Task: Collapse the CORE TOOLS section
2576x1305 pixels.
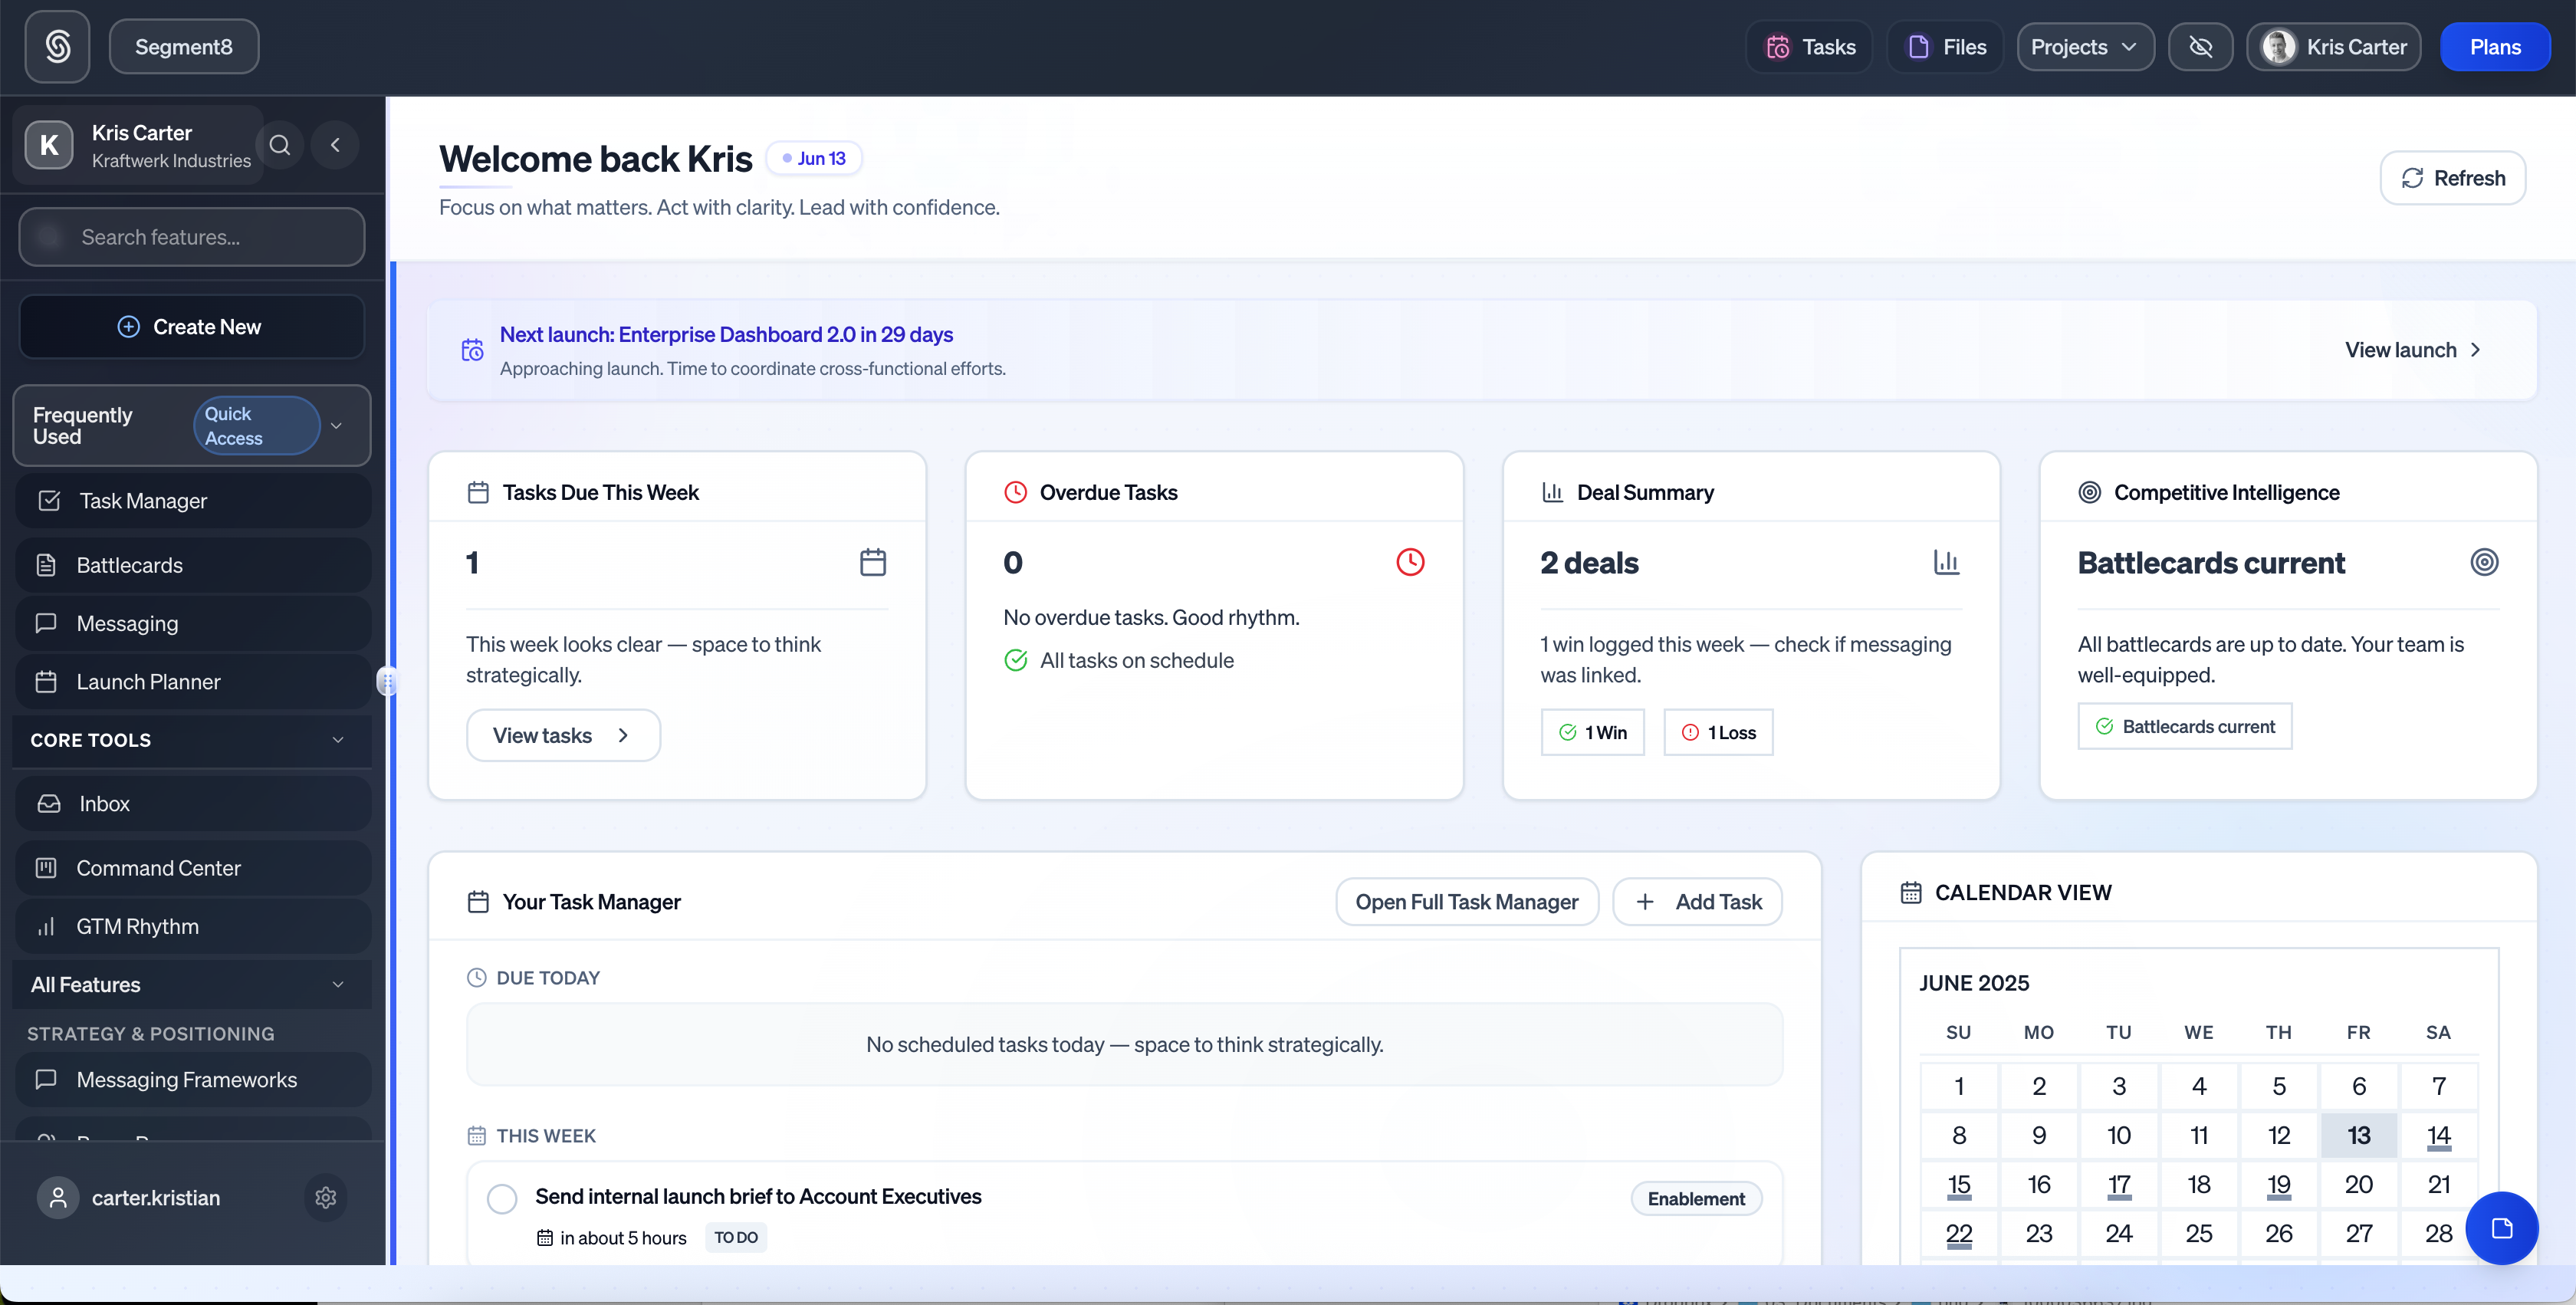Action: click(x=338, y=740)
